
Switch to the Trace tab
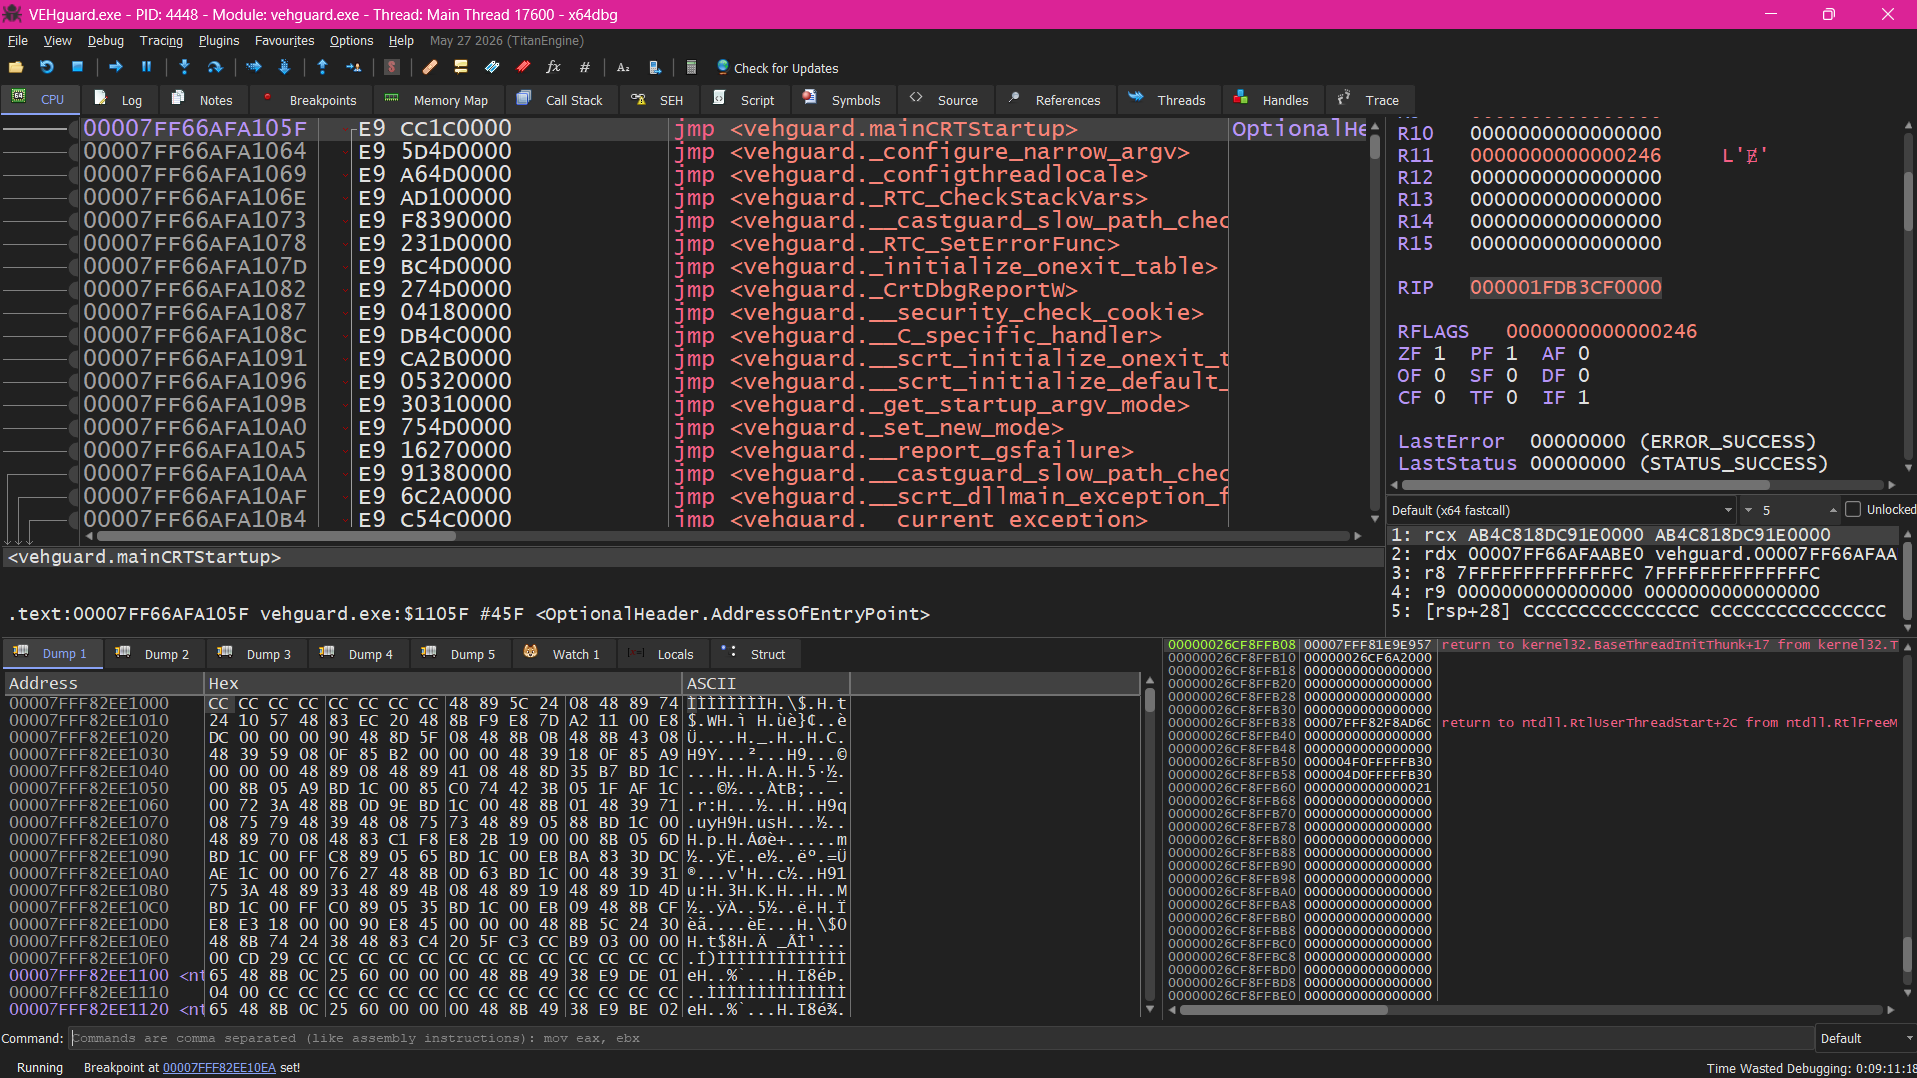pos(1369,100)
